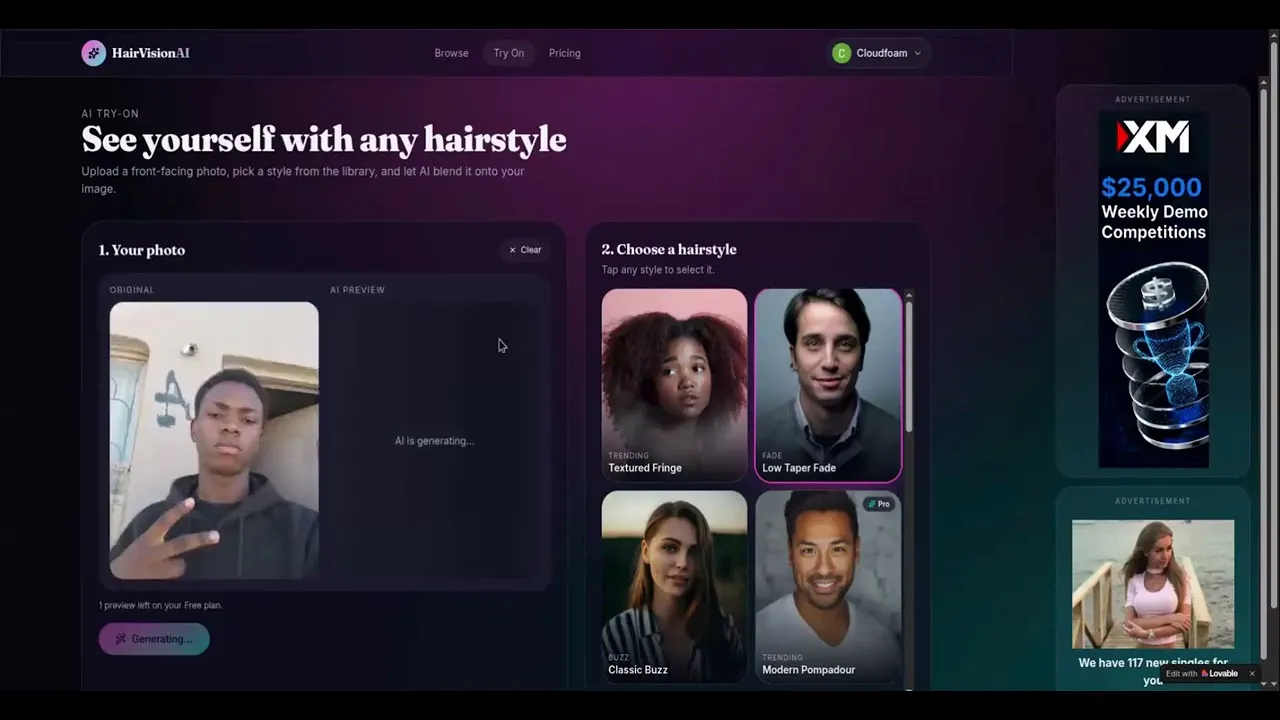Image resolution: width=1280 pixels, height=720 pixels.
Task: Open the Edit with Lovable link
Action: pyautogui.click(x=1202, y=674)
